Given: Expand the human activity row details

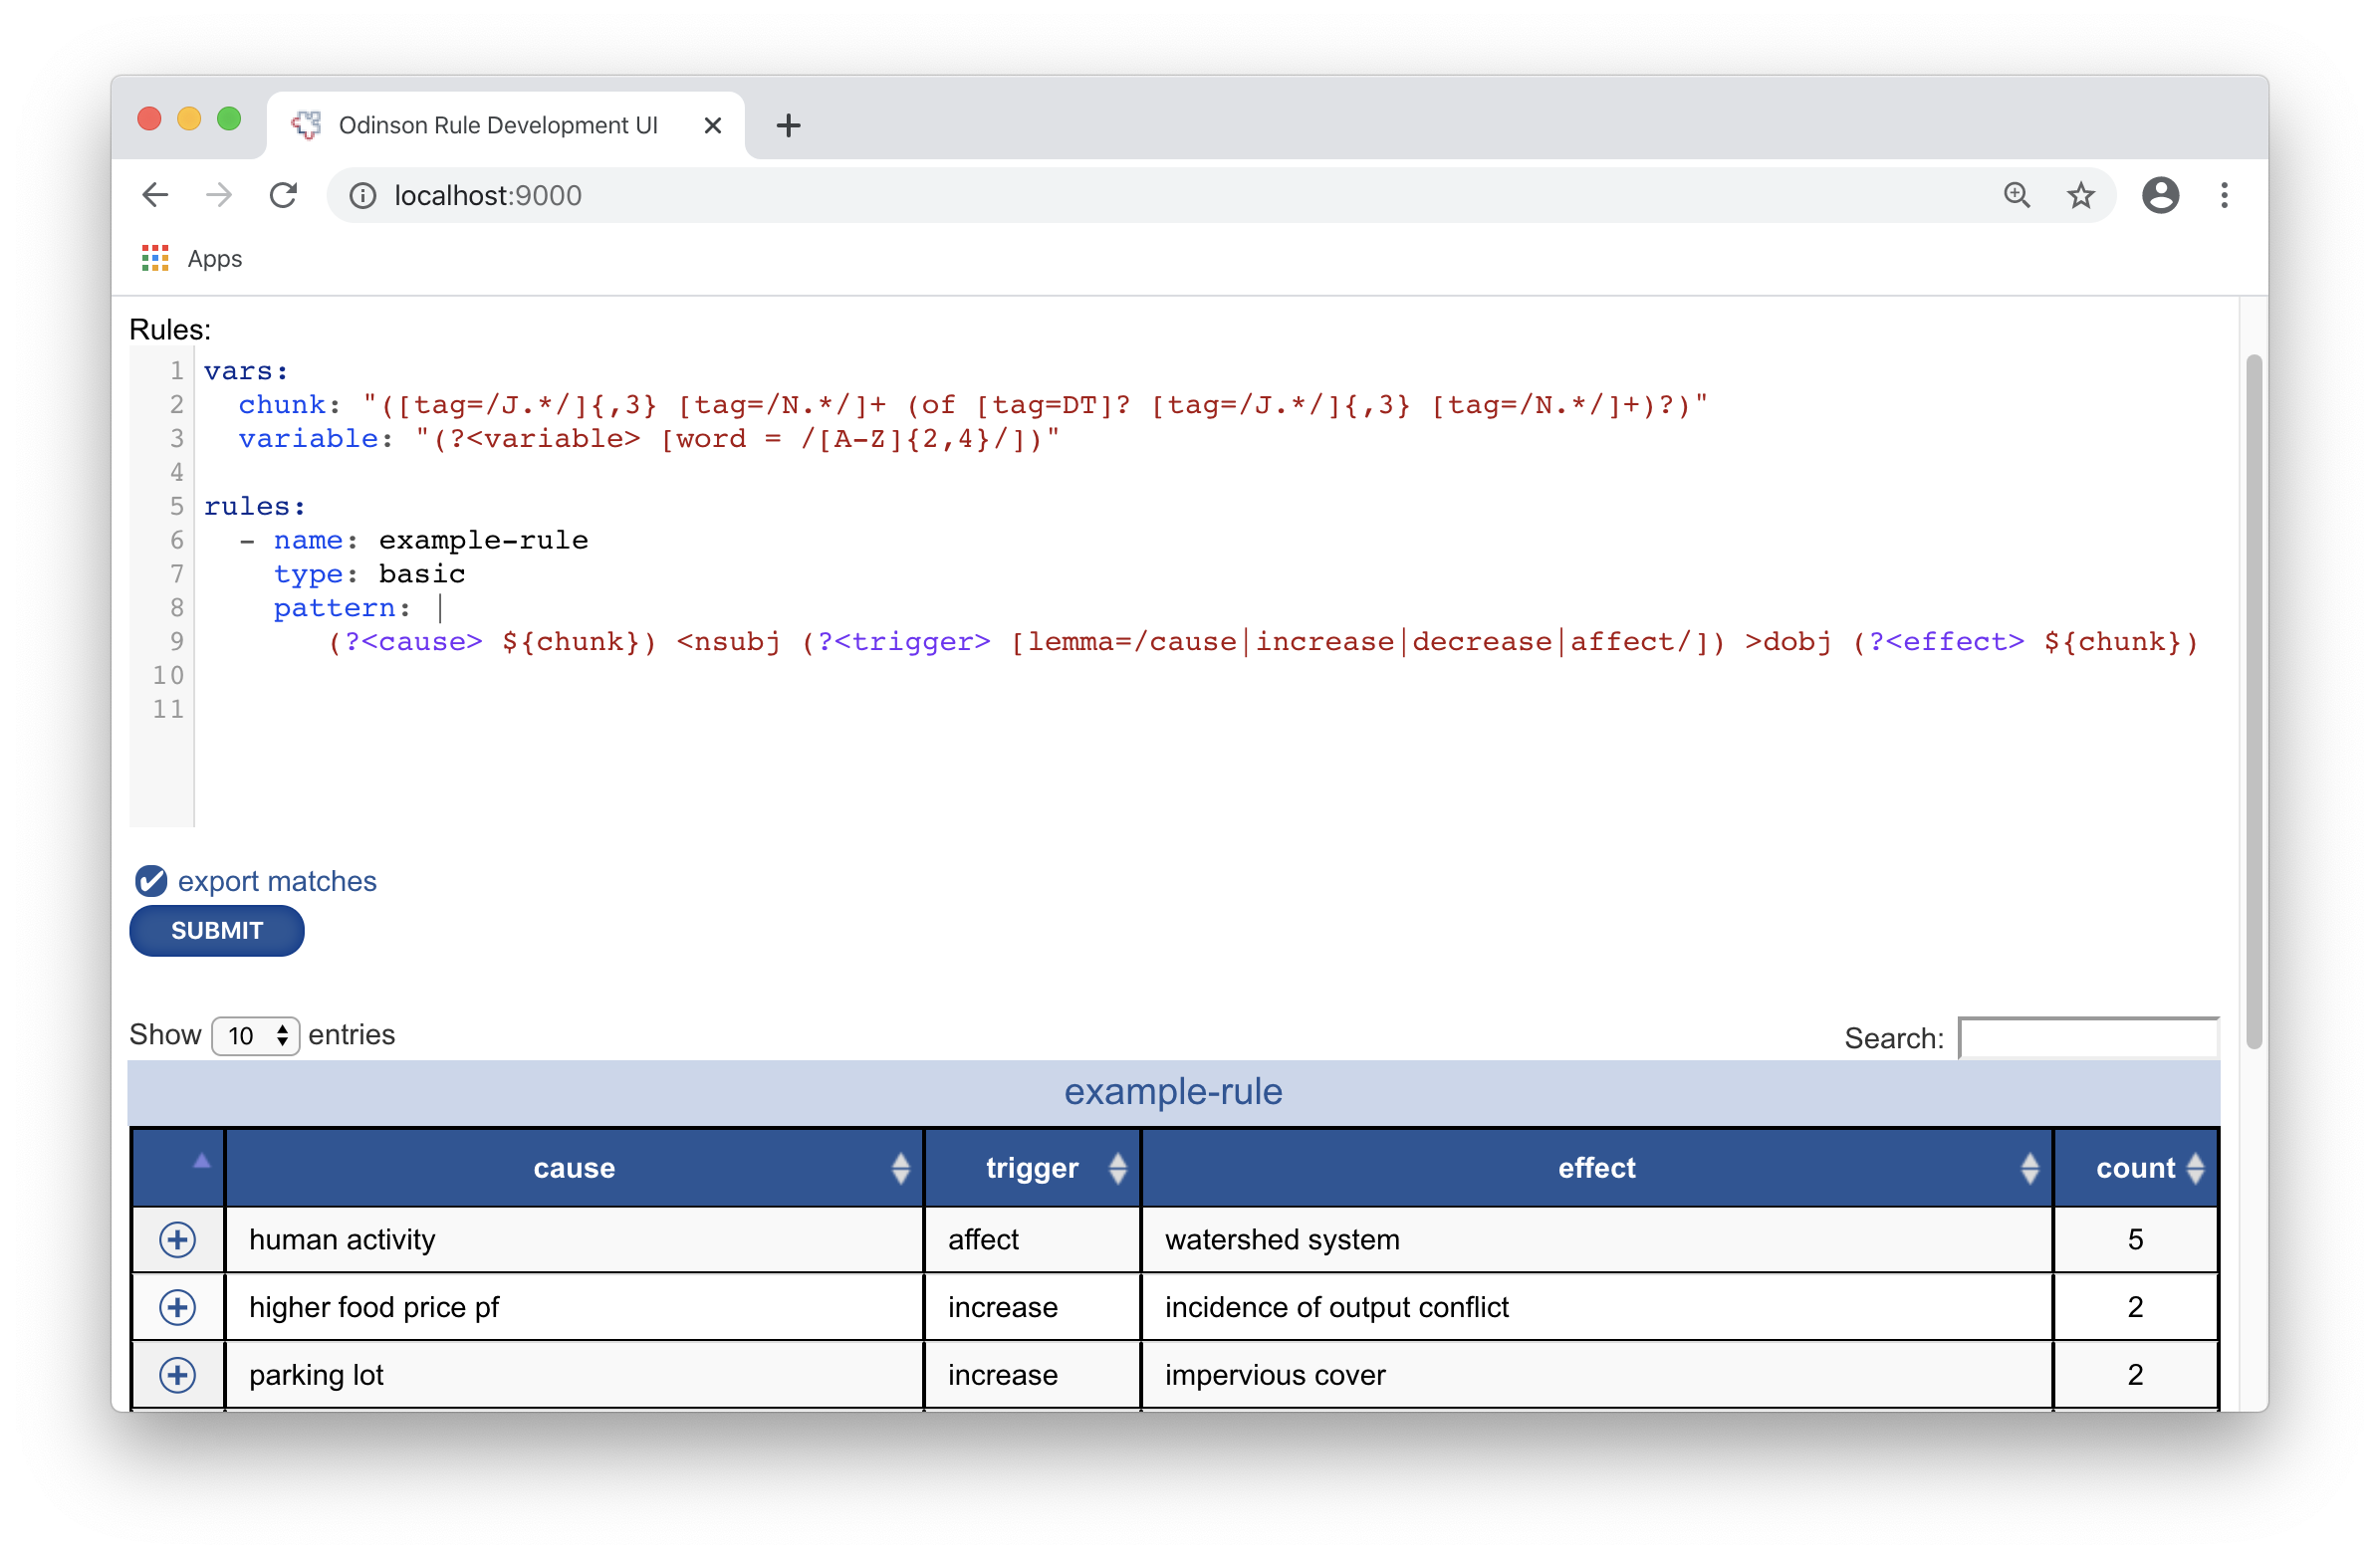Looking at the screenshot, I should [177, 1239].
